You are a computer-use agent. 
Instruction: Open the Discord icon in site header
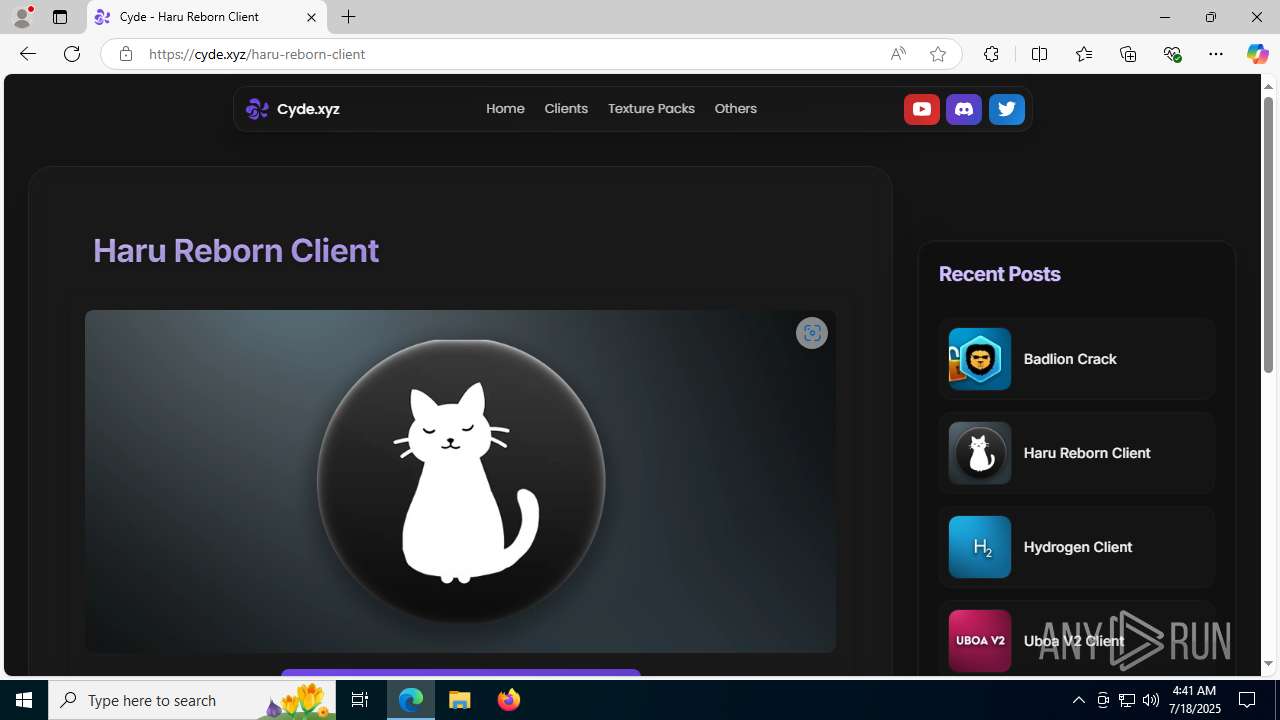(x=964, y=109)
